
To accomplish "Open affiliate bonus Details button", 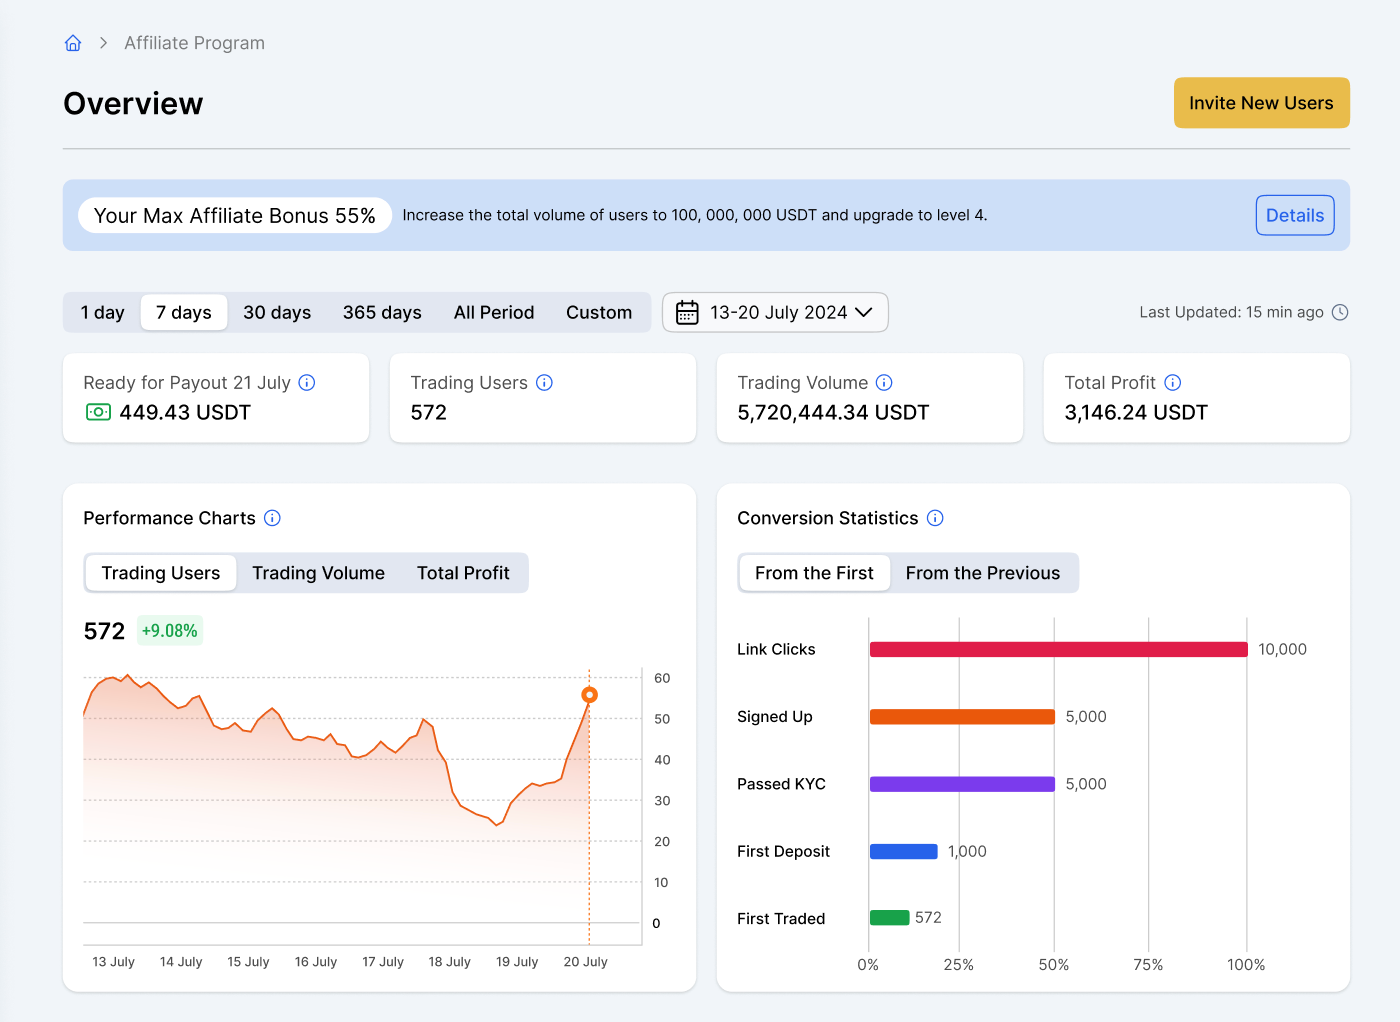I will [1294, 215].
